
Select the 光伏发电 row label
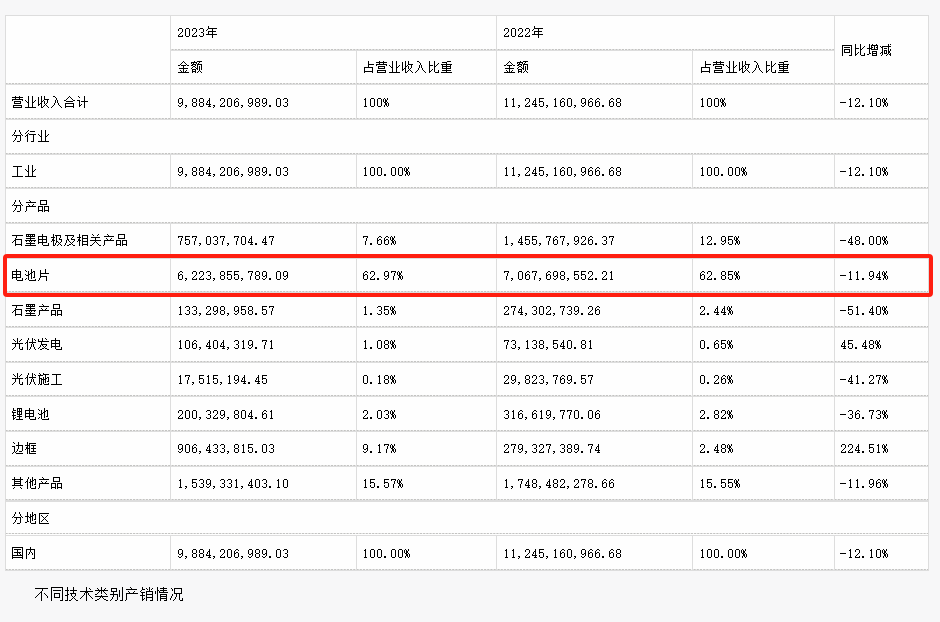pos(37,345)
